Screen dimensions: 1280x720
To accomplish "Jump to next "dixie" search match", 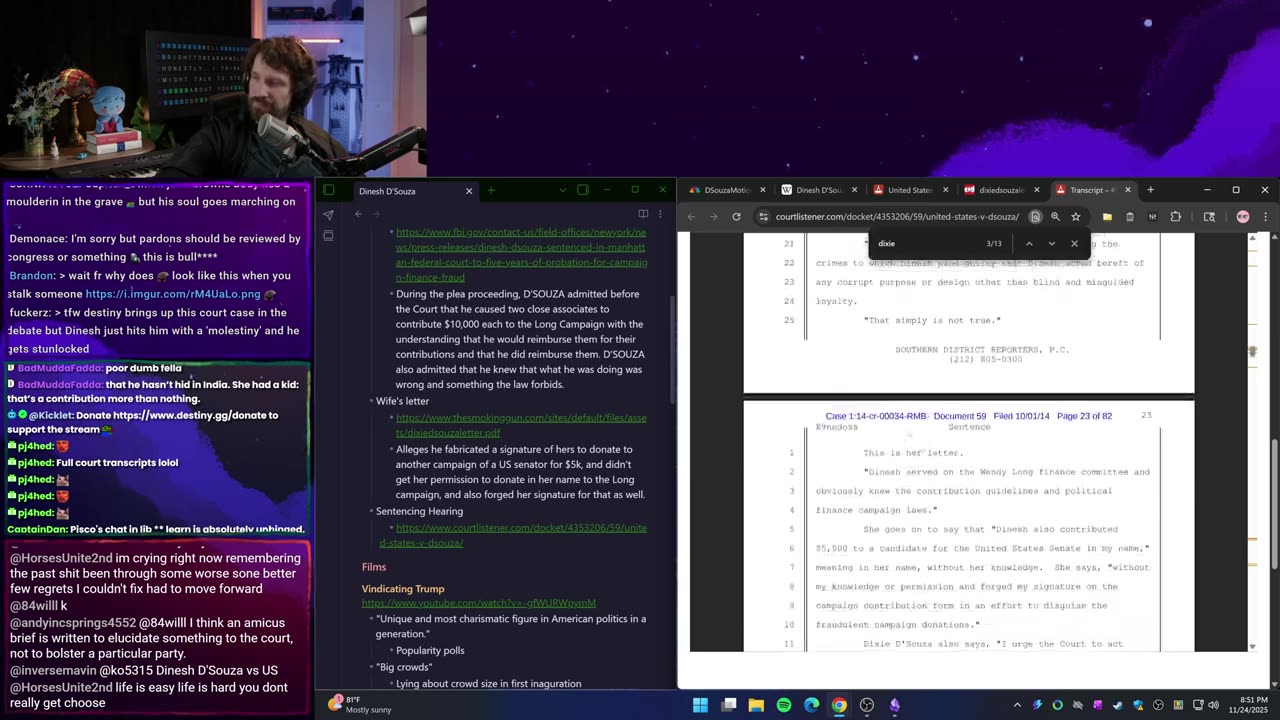I will 1051,243.
